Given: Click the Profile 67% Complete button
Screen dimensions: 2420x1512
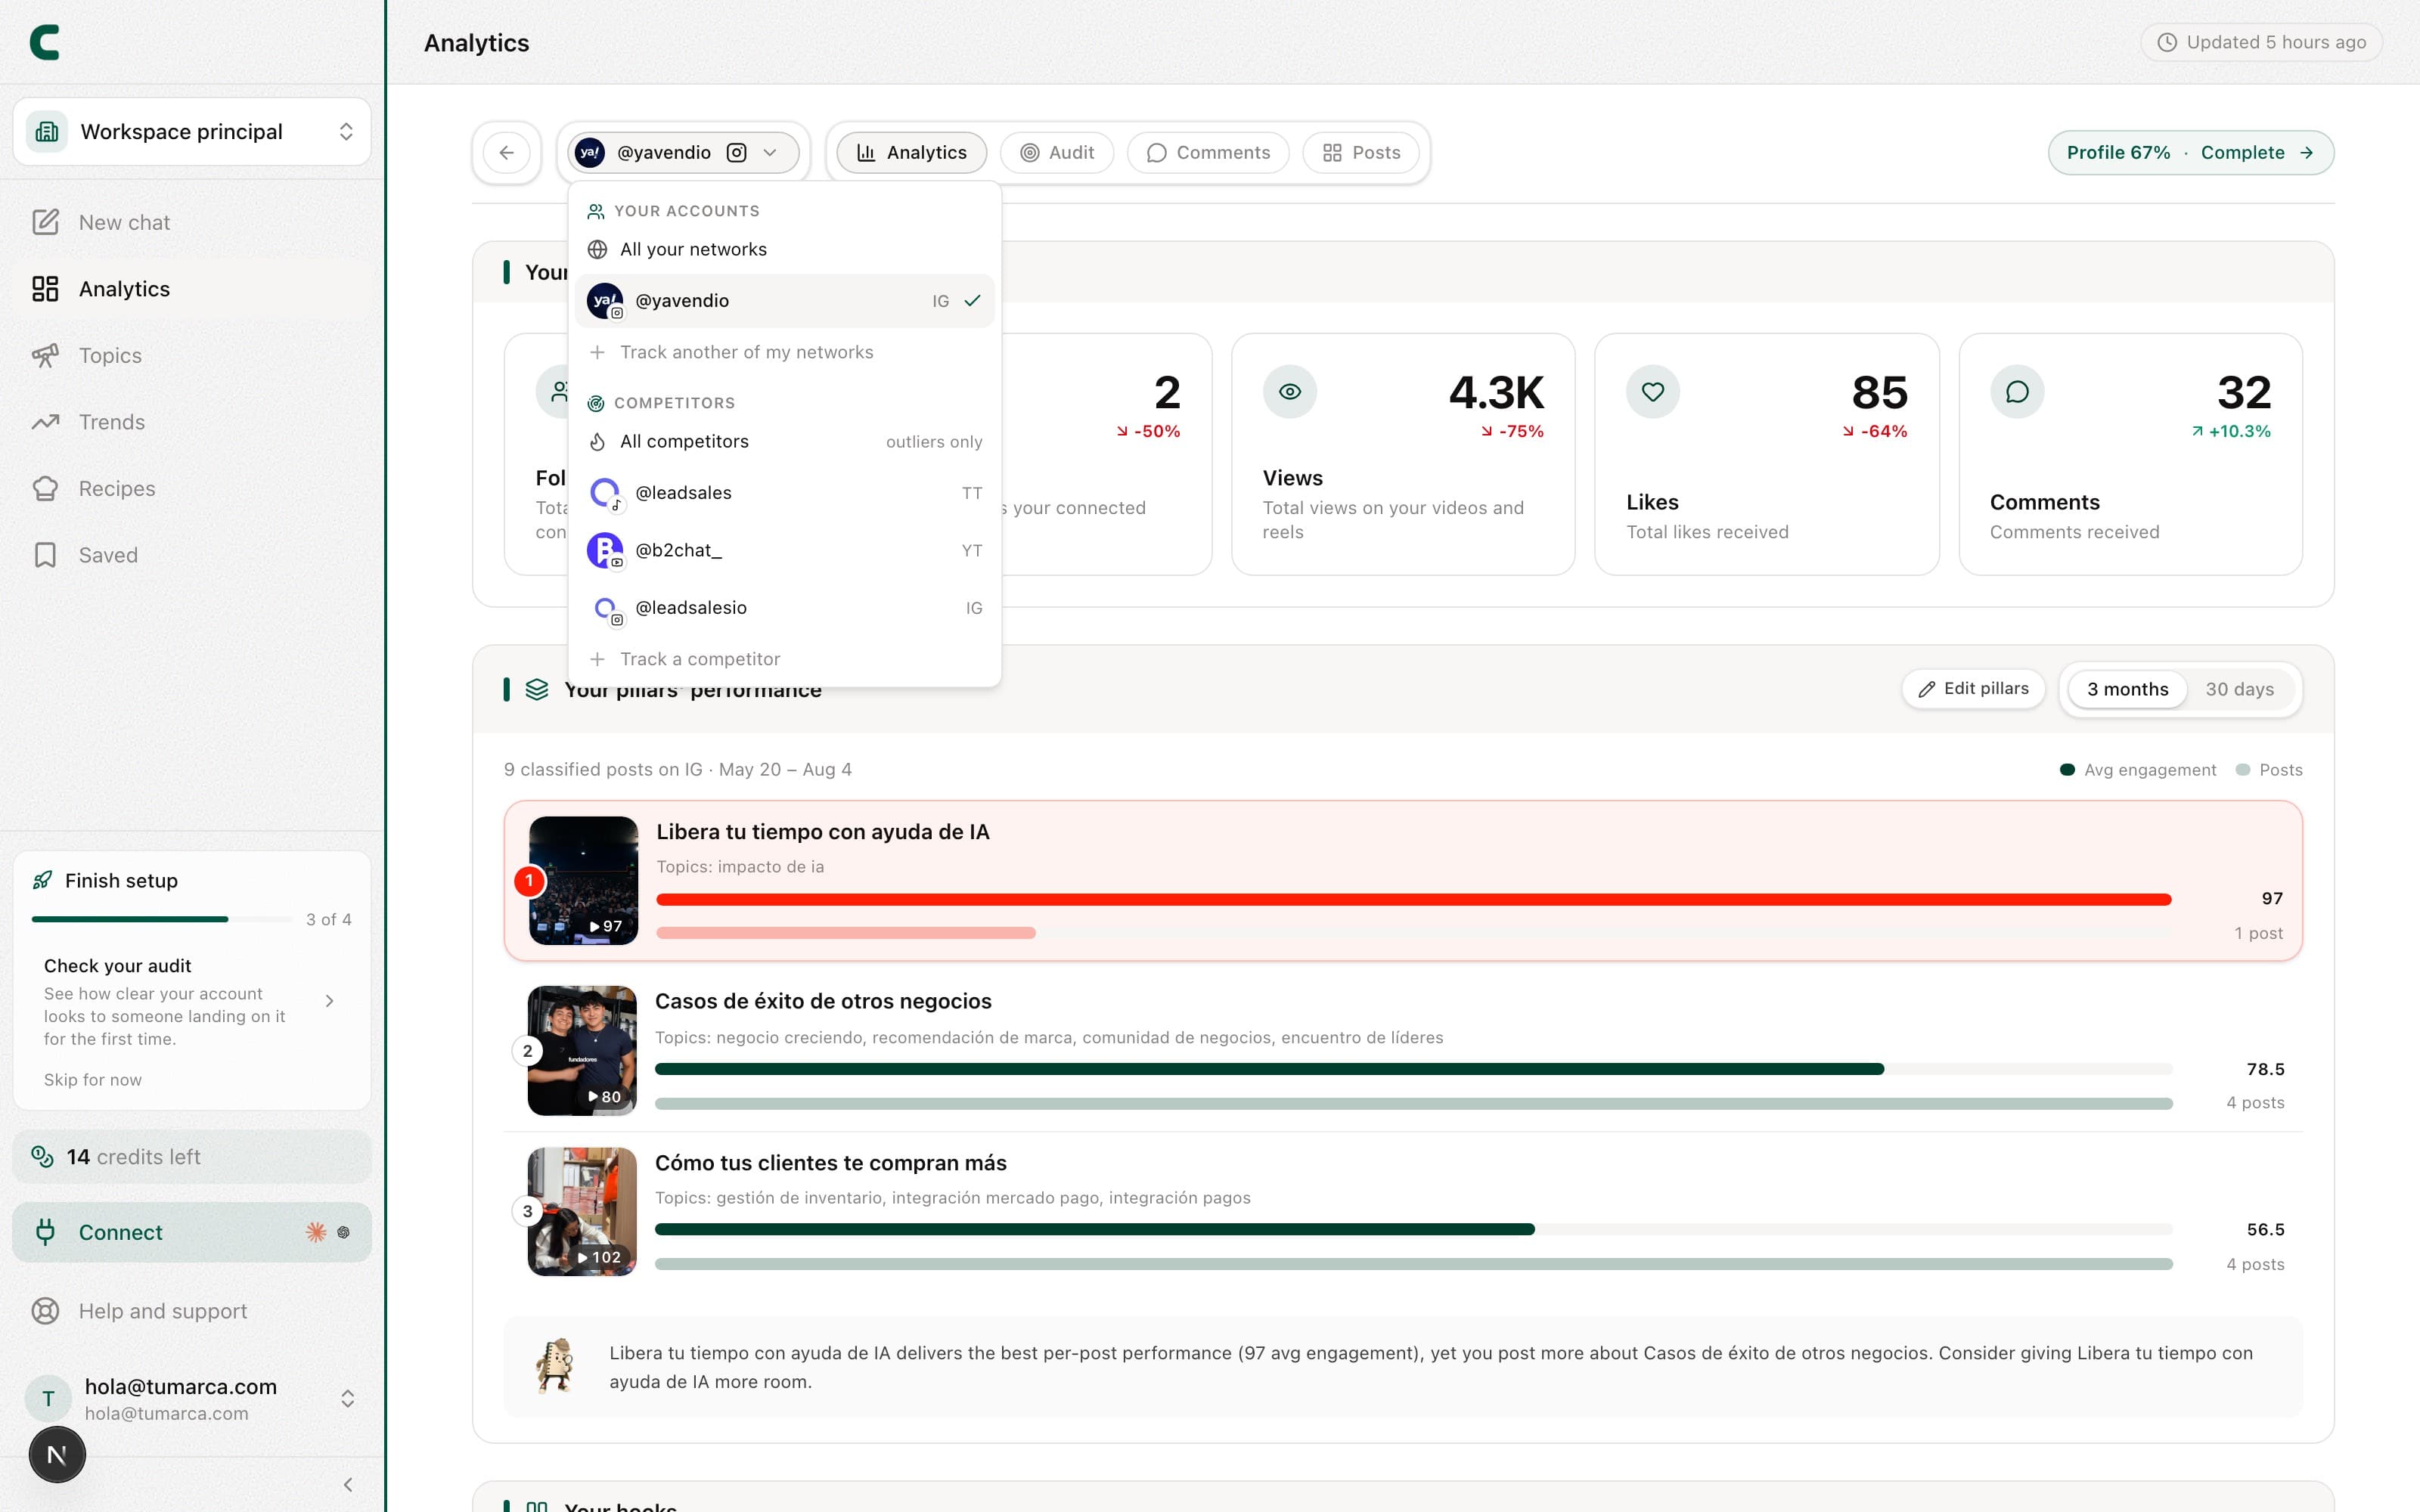Looking at the screenshot, I should pyautogui.click(x=2191, y=153).
